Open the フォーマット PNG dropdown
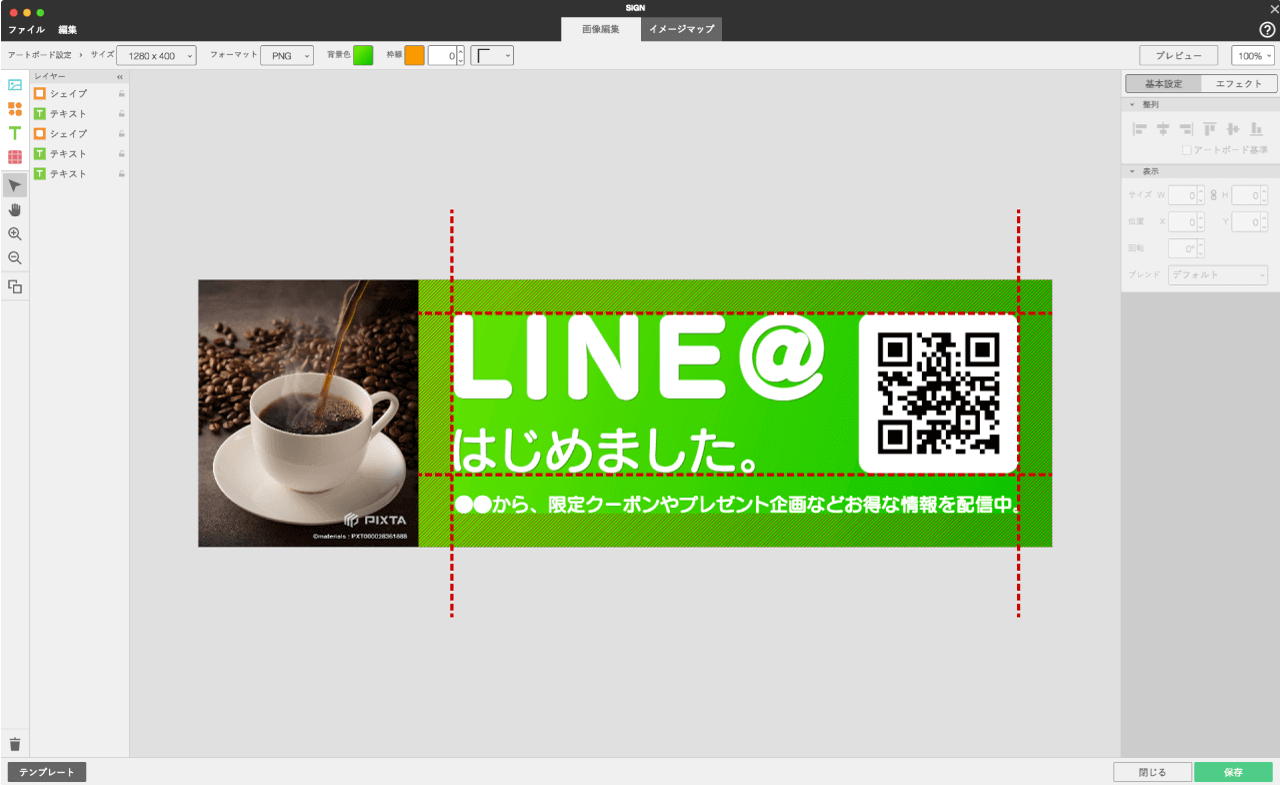 click(287, 56)
